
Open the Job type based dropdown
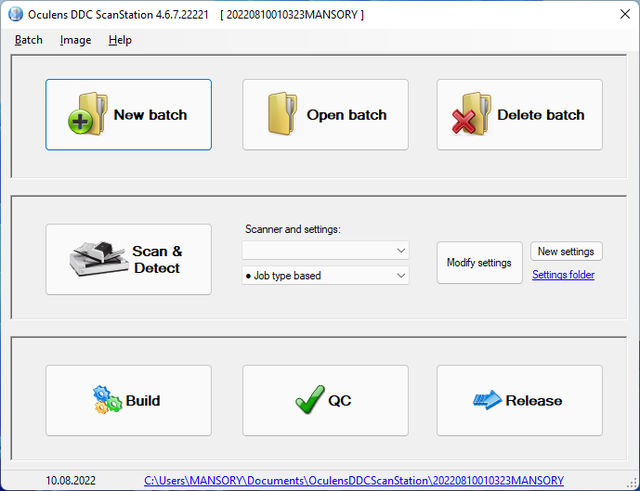(325, 275)
